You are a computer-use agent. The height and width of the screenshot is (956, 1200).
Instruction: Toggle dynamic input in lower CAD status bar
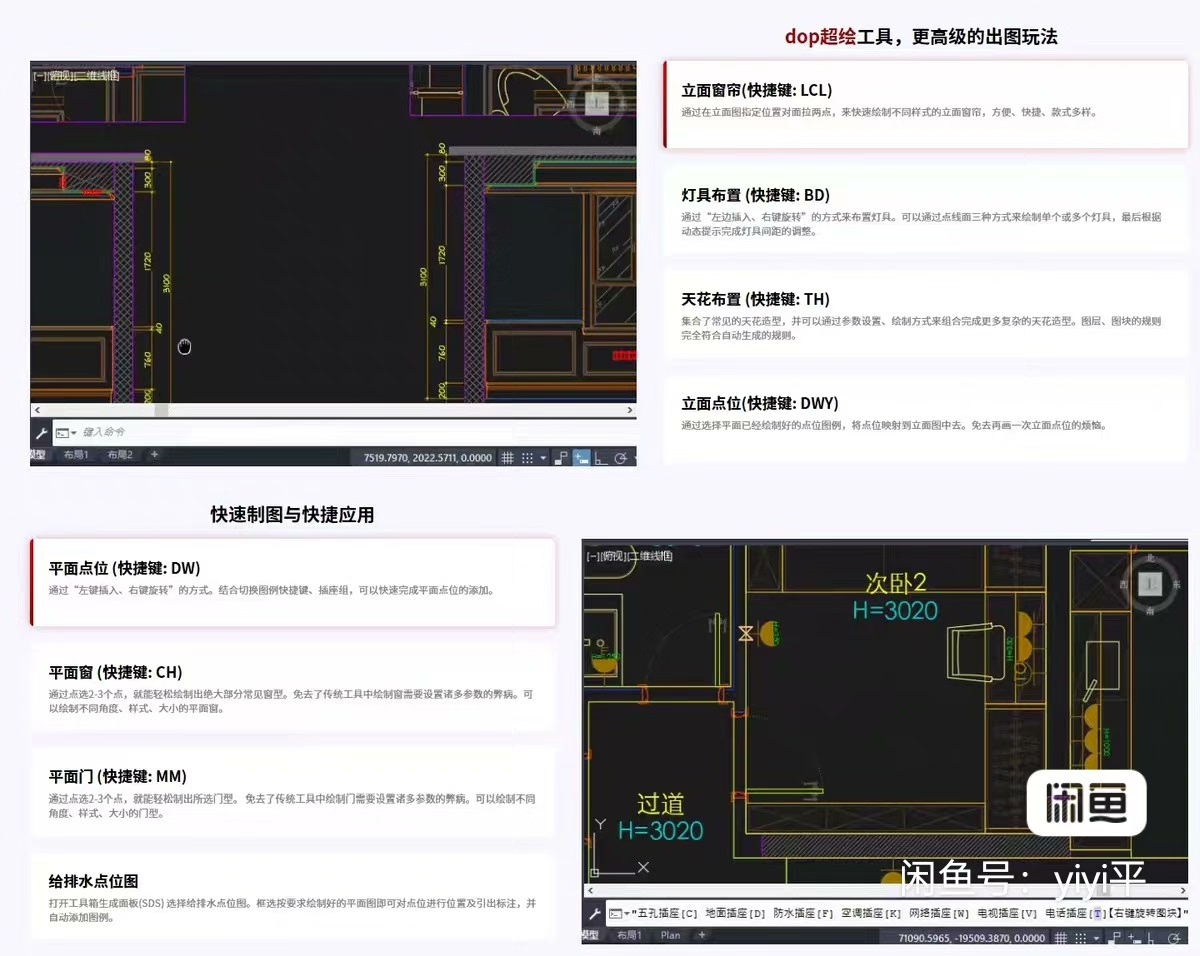click(x=1134, y=938)
